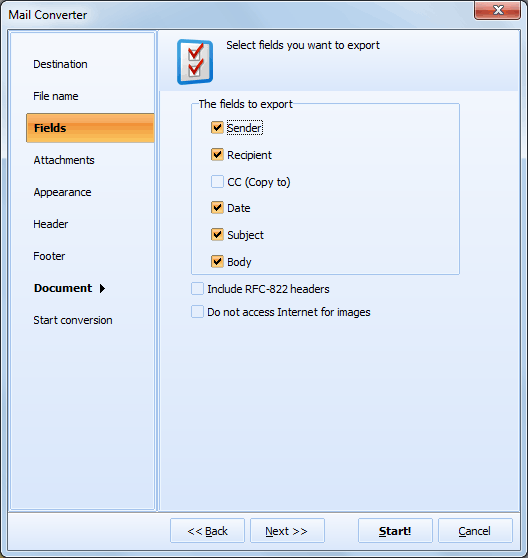Click the checklist icon in the header
Image resolution: width=528 pixels, height=558 pixels.
tap(195, 62)
